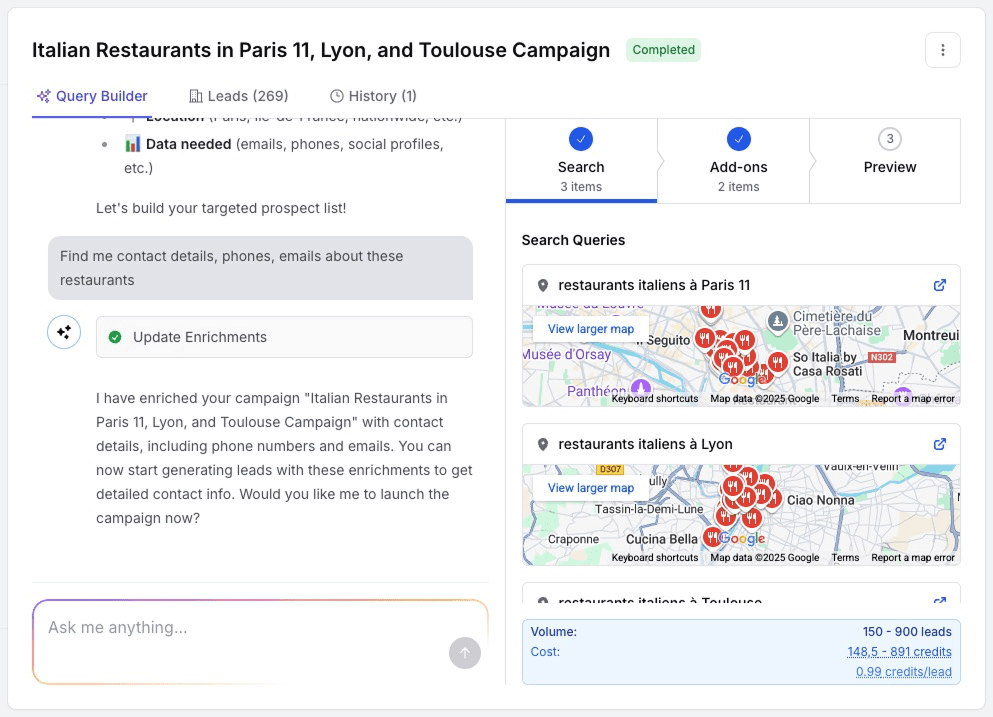The height and width of the screenshot is (717, 993).
Task: Click the blue checkmark on the Search step
Action: coord(581,139)
